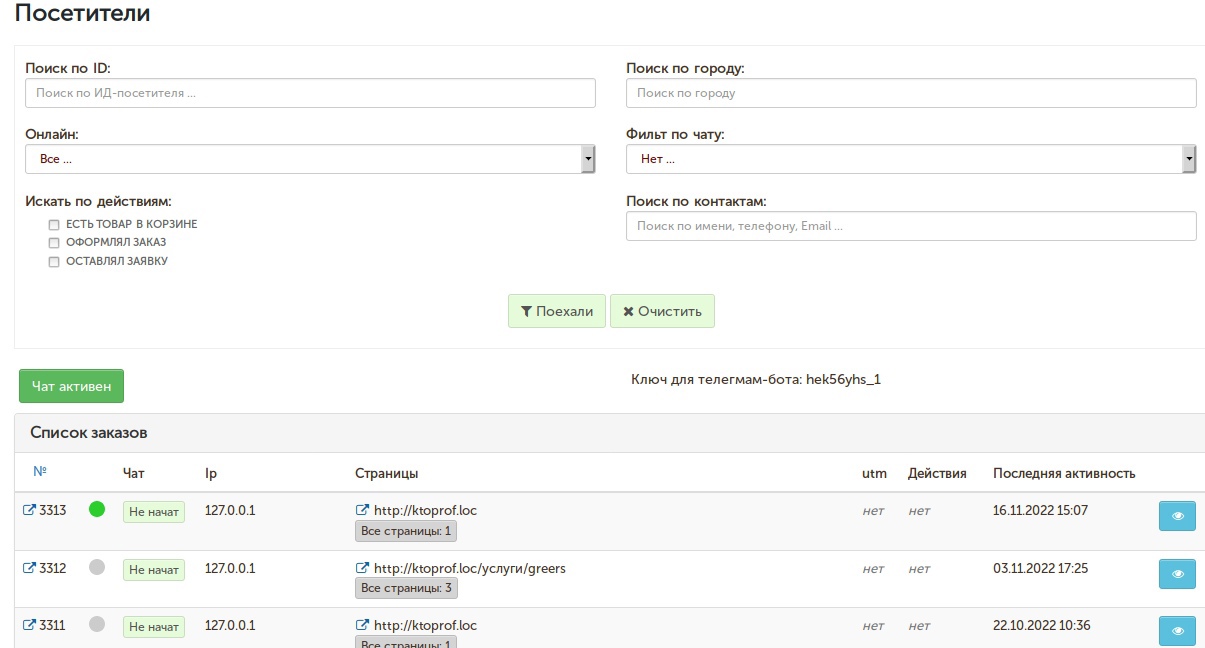1205x648 pixels.
Task: Click the eye button for visitor 3312
Action: (1177, 574)
